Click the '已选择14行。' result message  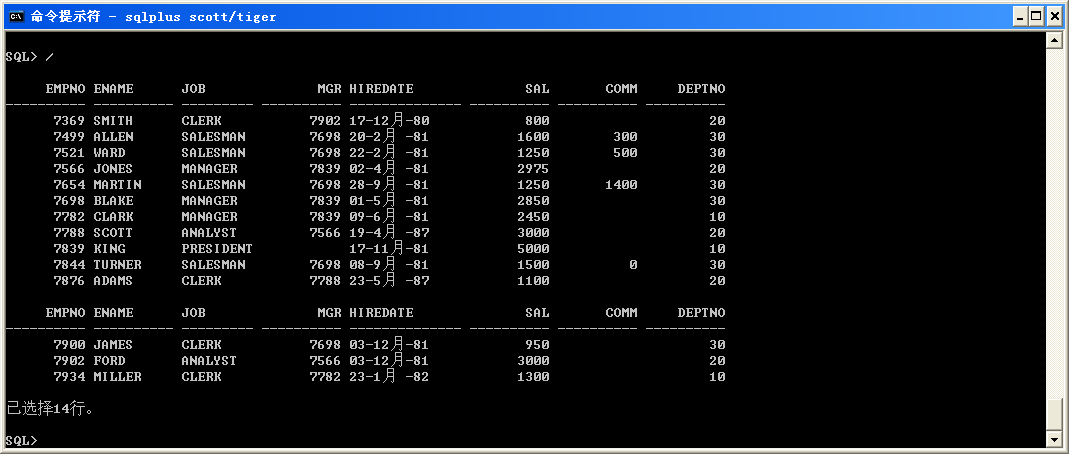pos(49,409)
